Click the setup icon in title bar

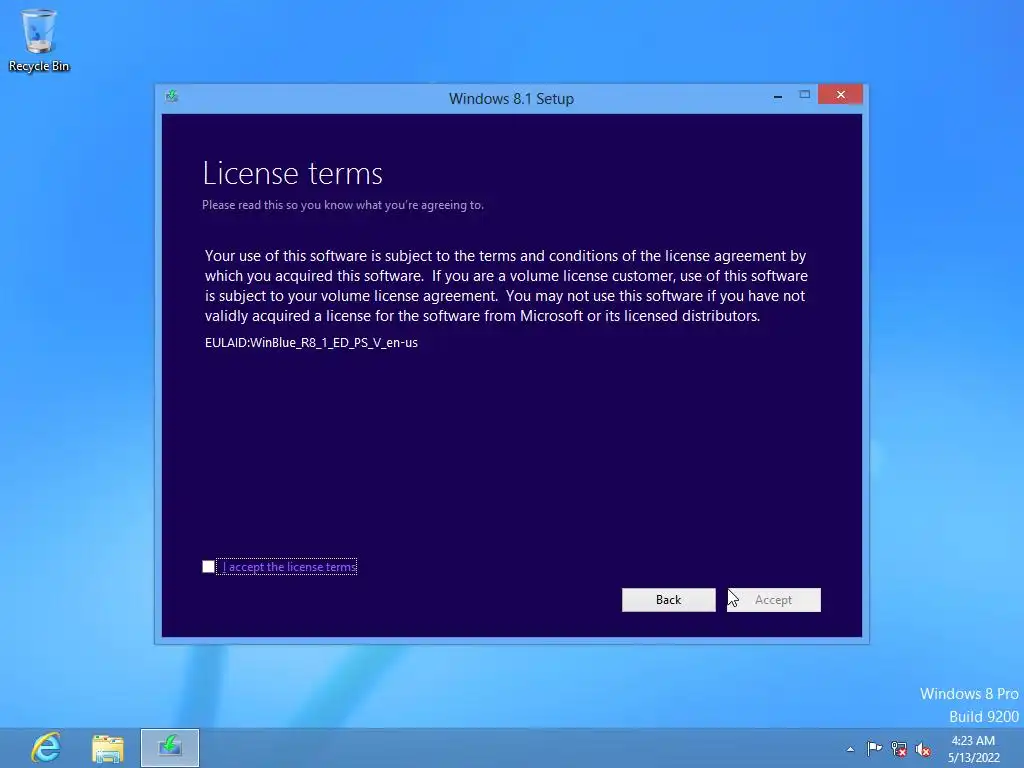pos(172,97)
